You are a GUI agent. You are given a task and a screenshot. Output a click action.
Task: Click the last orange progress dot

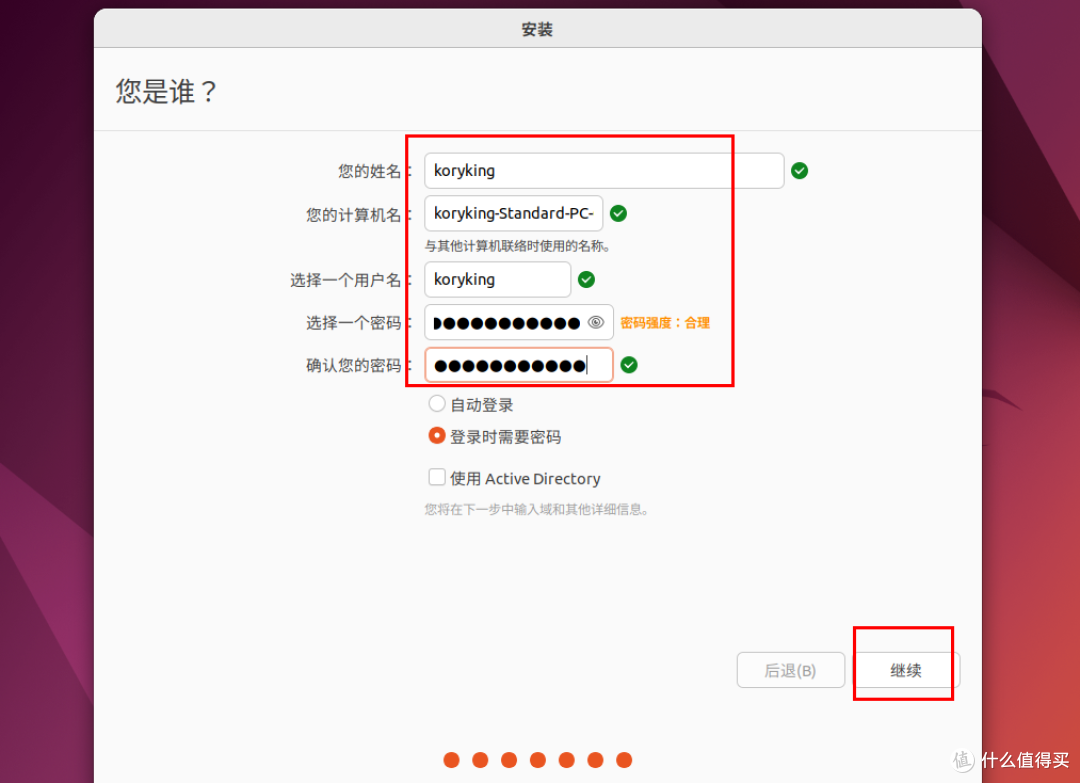coord(624,760)
